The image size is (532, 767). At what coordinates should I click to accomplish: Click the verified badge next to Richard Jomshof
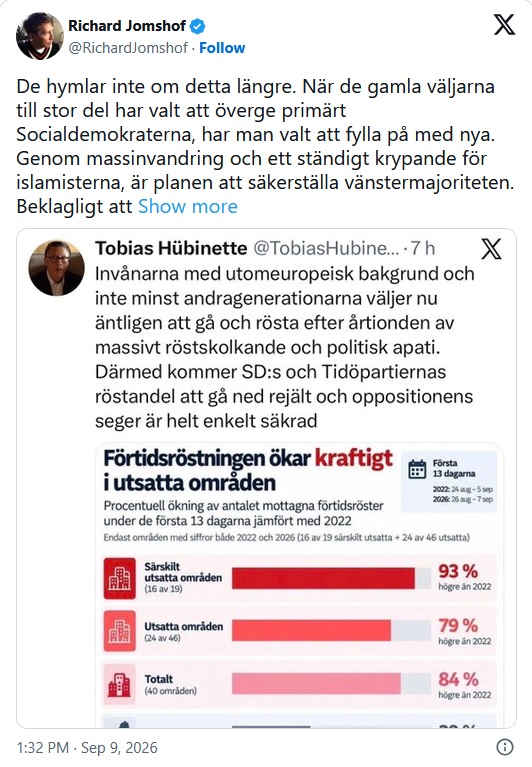point(198,26)
